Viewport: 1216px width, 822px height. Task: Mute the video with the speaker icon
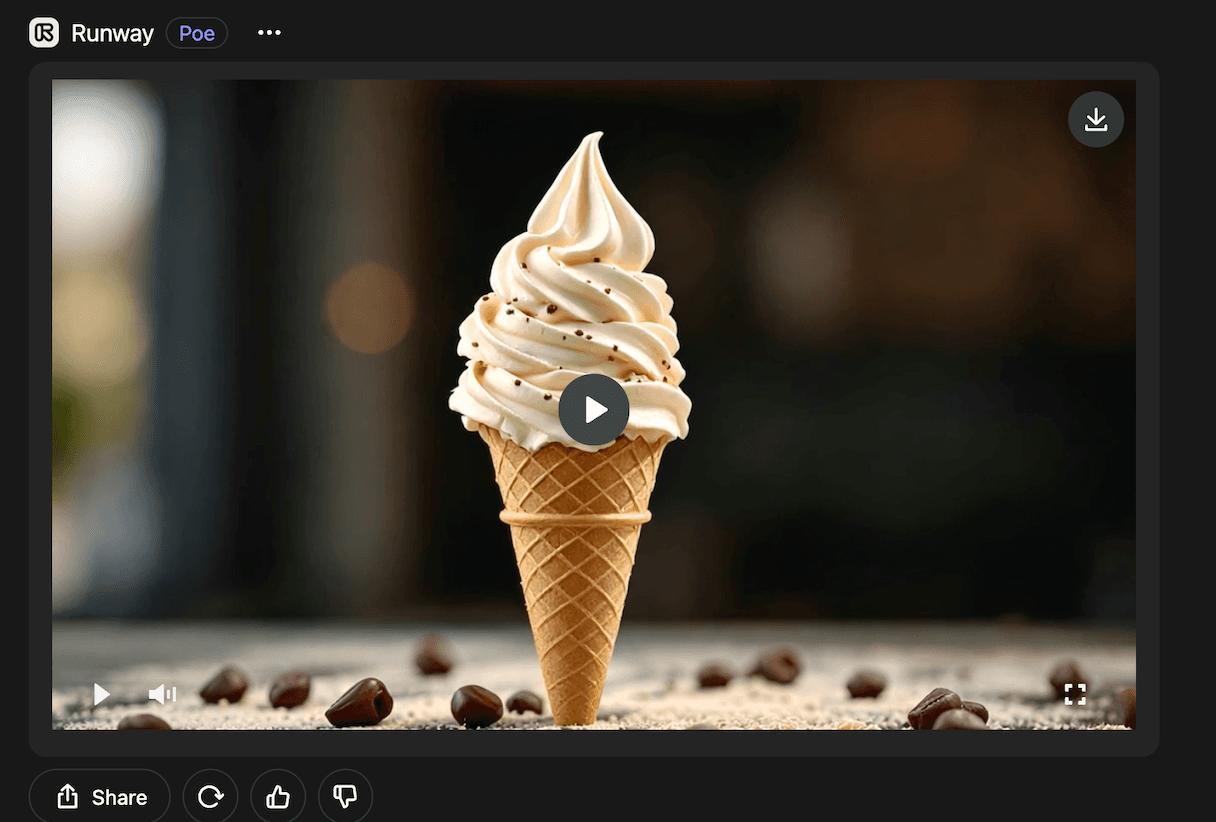tap(162, 694)
